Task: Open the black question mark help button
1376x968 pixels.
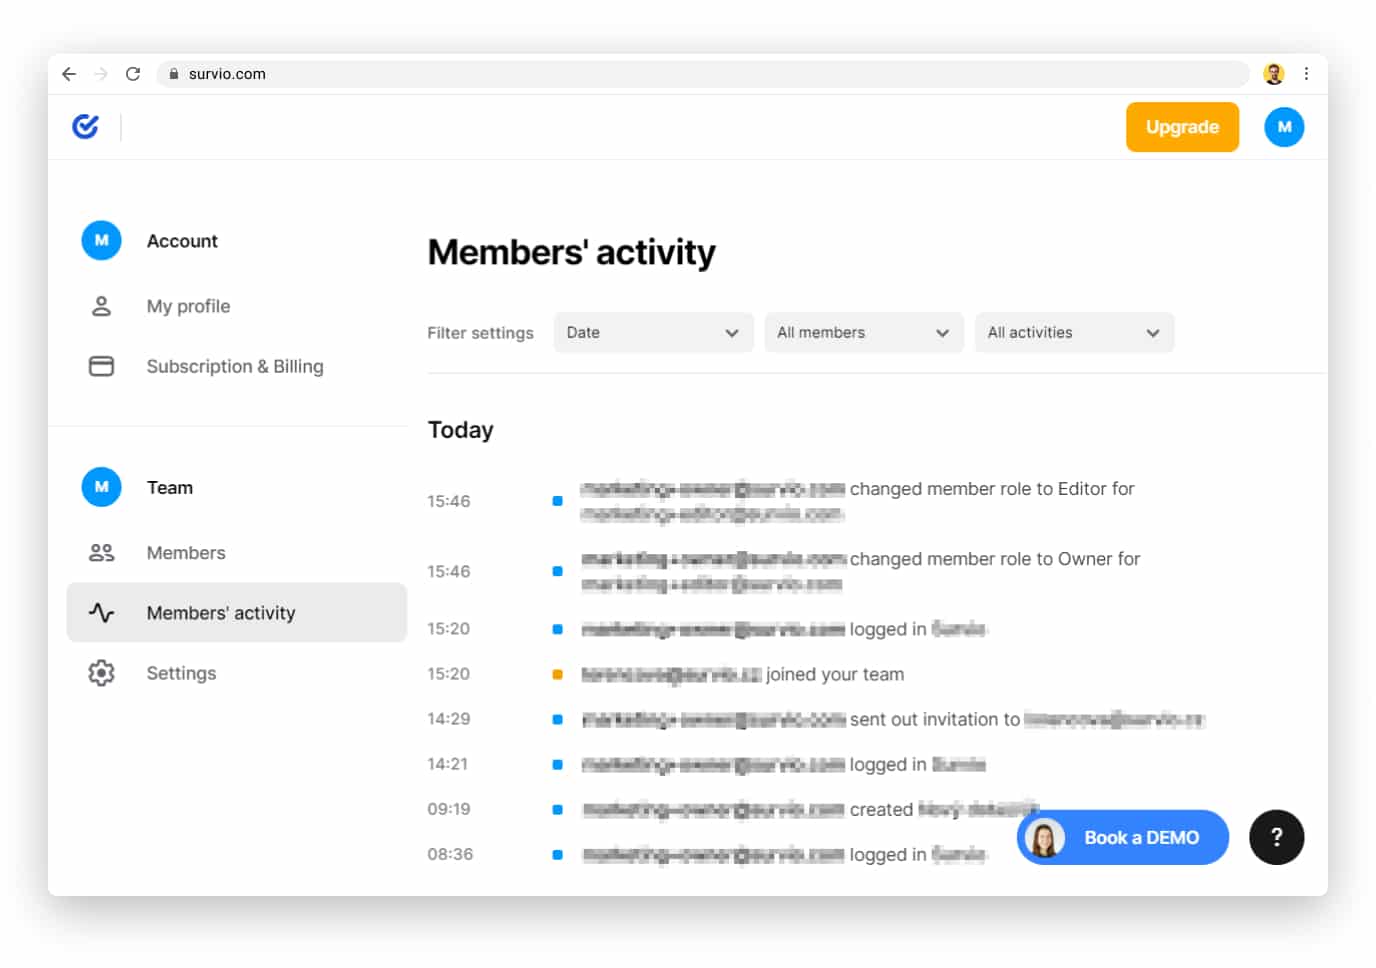Action: click(x=1276, y=837)
